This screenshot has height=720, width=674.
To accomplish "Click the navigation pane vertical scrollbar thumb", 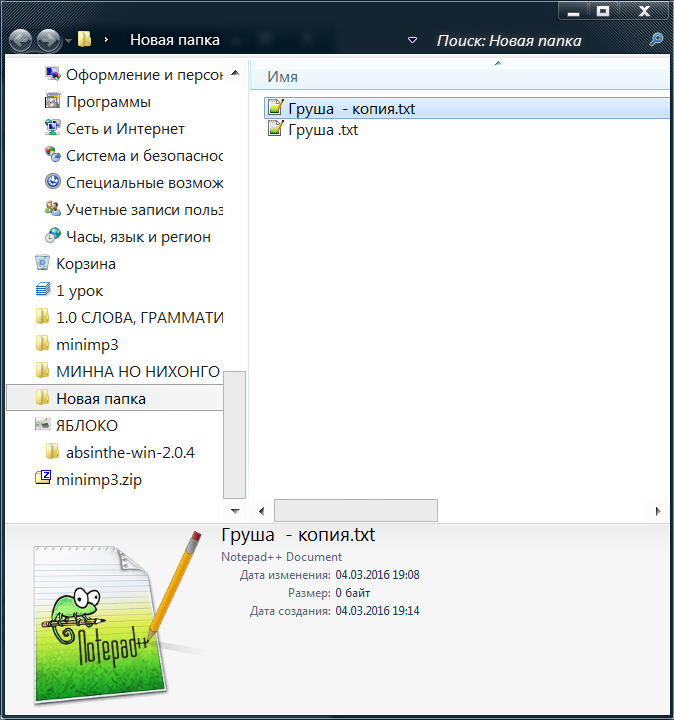I will (235, 435).
